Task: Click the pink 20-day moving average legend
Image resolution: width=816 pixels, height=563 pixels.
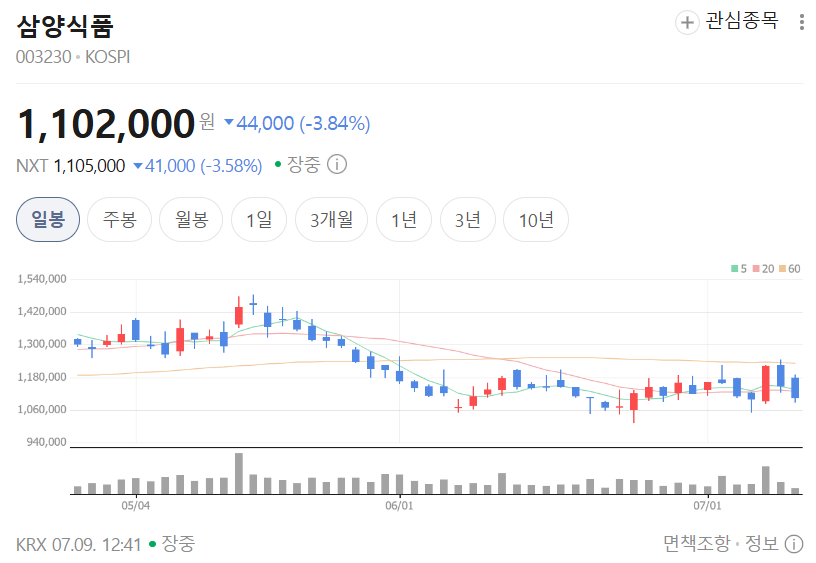Action: (x=763, y=268)
